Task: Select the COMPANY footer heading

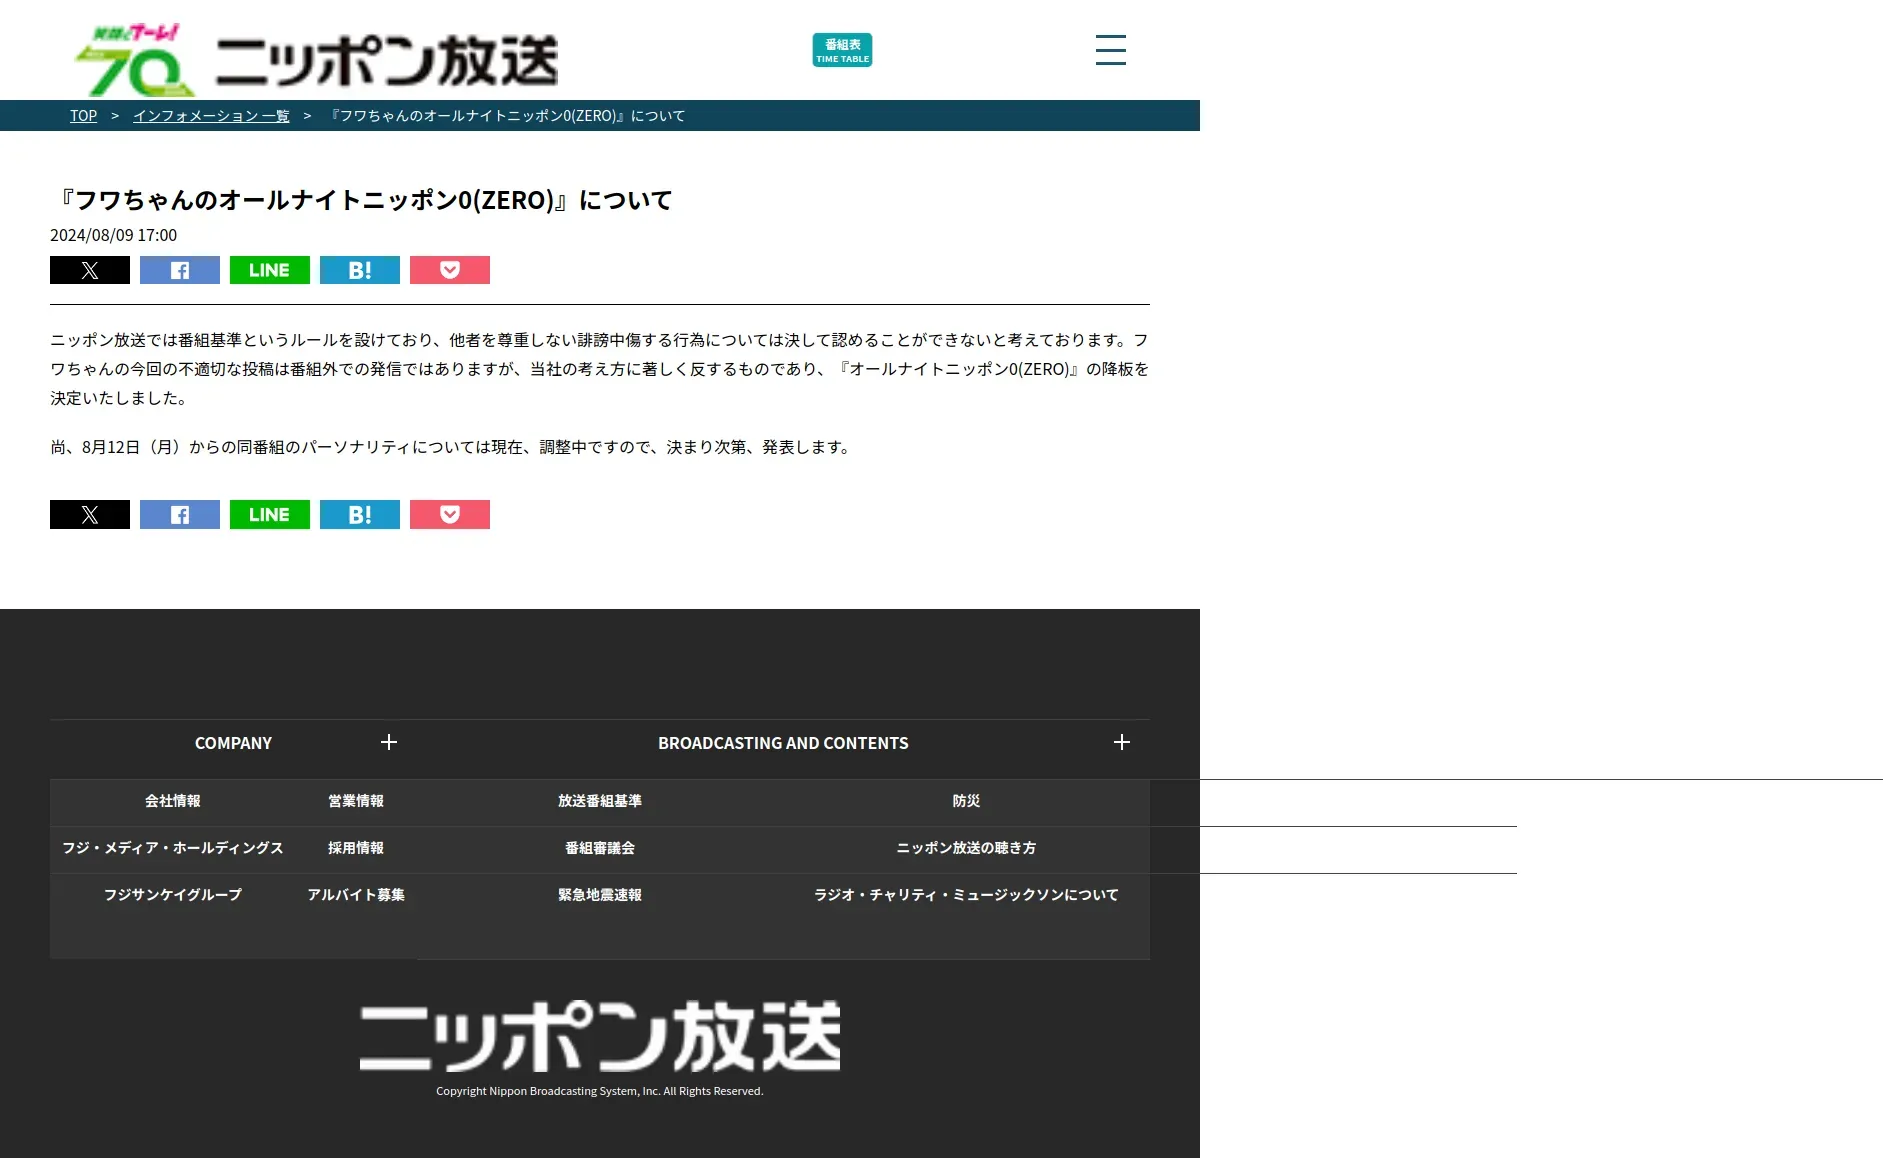Action: tap(233, 743)
